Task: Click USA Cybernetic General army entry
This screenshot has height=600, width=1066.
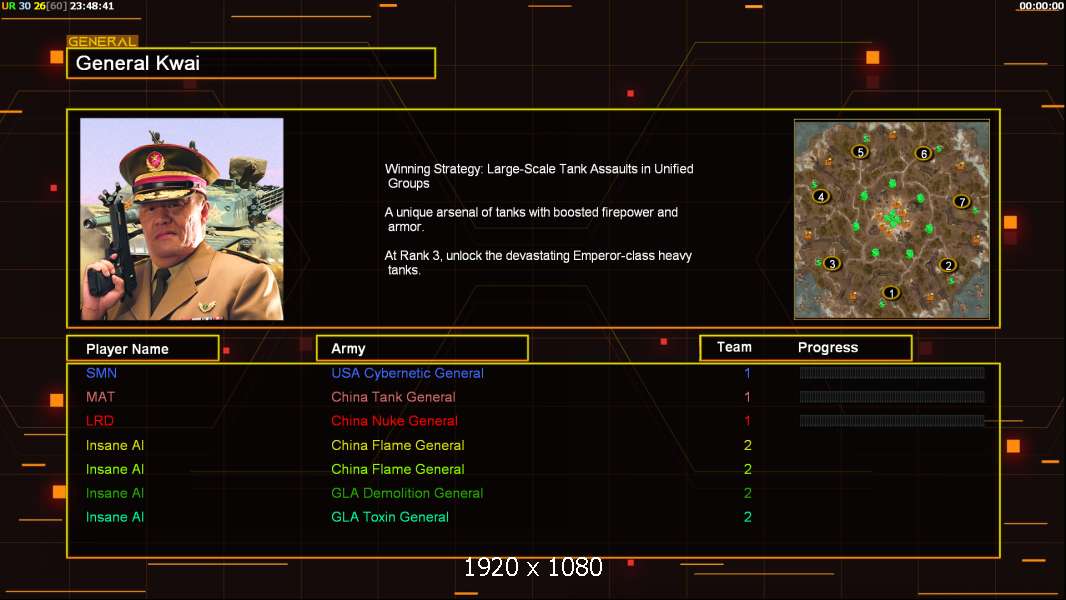Action: click(407, 373)
